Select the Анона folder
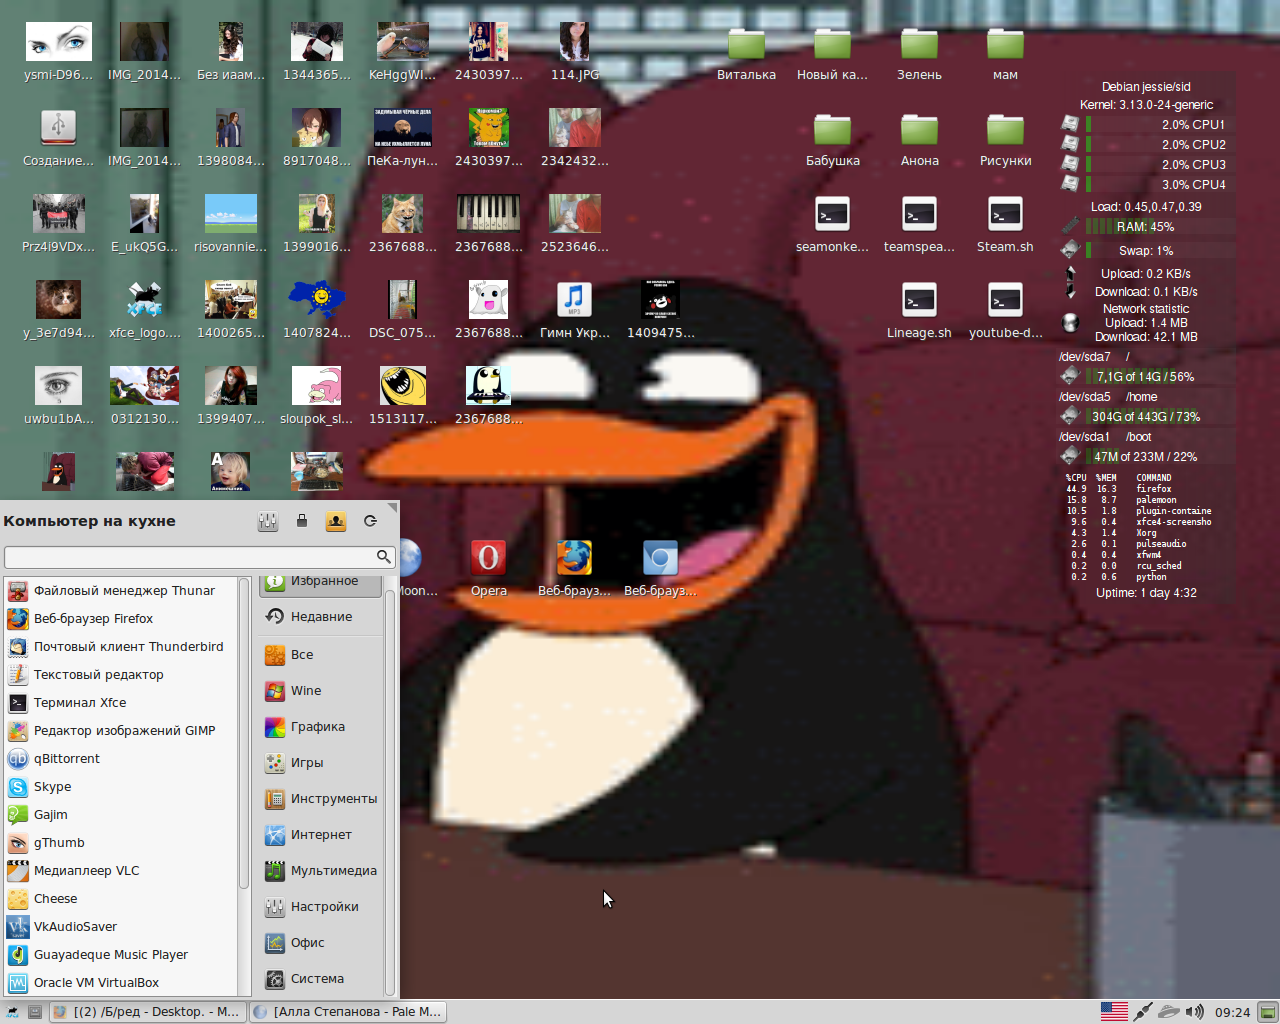This screenshot has height=1024, width=1280. (919, 139)
